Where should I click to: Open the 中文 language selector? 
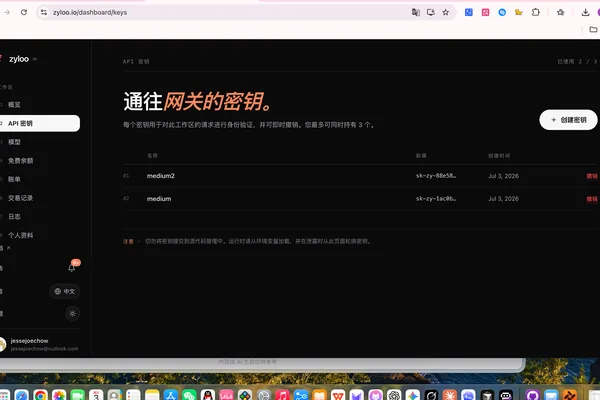(x=65, y=291)
